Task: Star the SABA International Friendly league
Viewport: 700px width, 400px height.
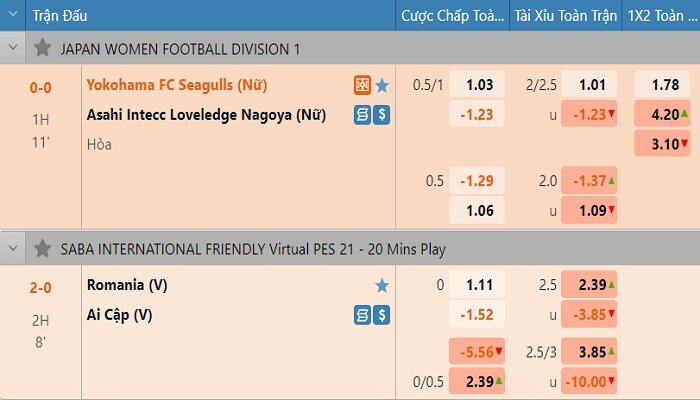Action: point(42,248)
